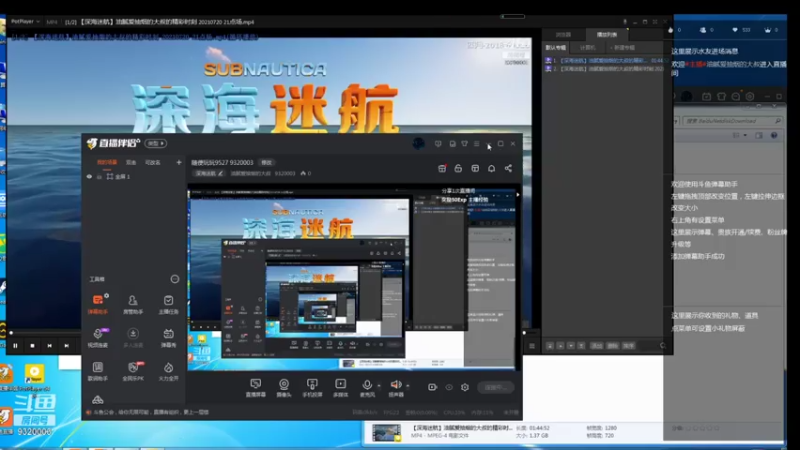
Task: Open the skin shirt icon in the title bar
Action: [x=464, y=144]
